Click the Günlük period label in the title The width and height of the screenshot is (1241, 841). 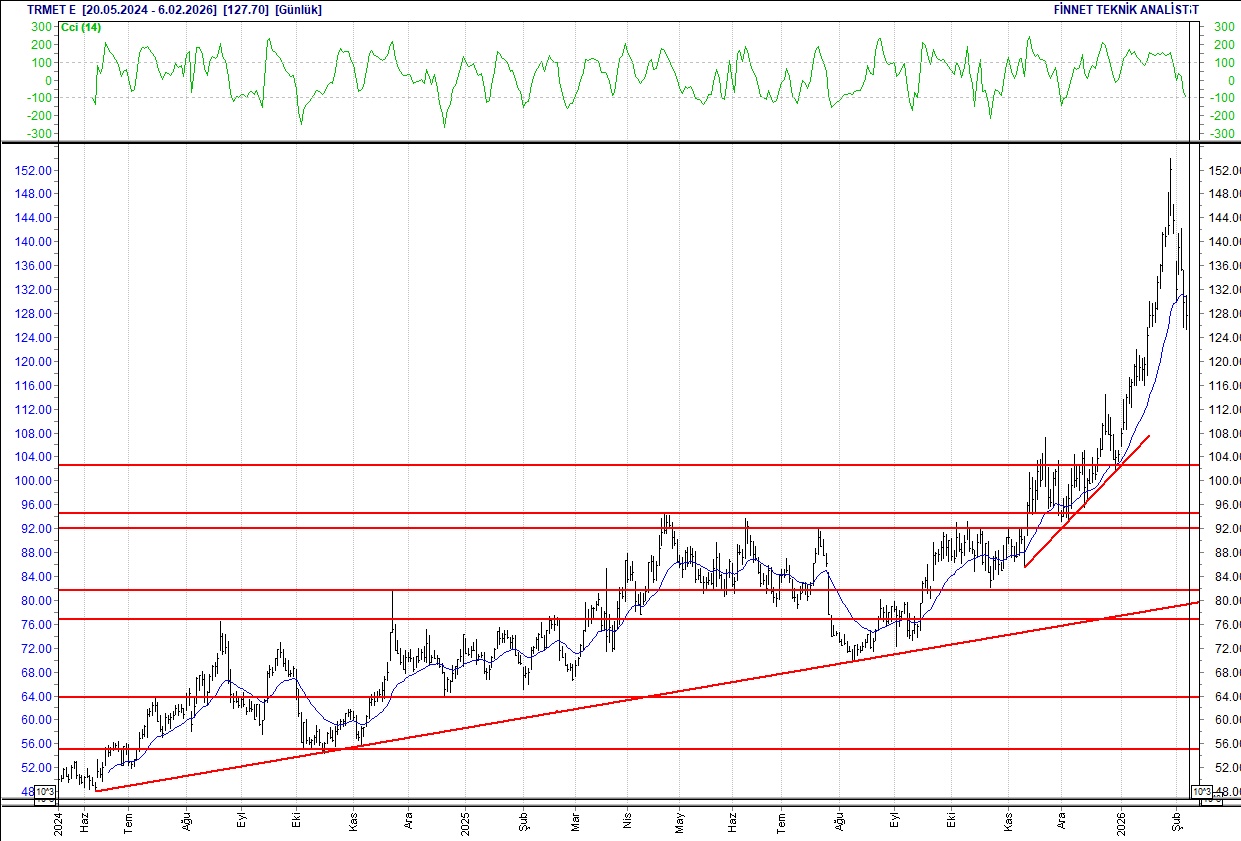[295, 9]
